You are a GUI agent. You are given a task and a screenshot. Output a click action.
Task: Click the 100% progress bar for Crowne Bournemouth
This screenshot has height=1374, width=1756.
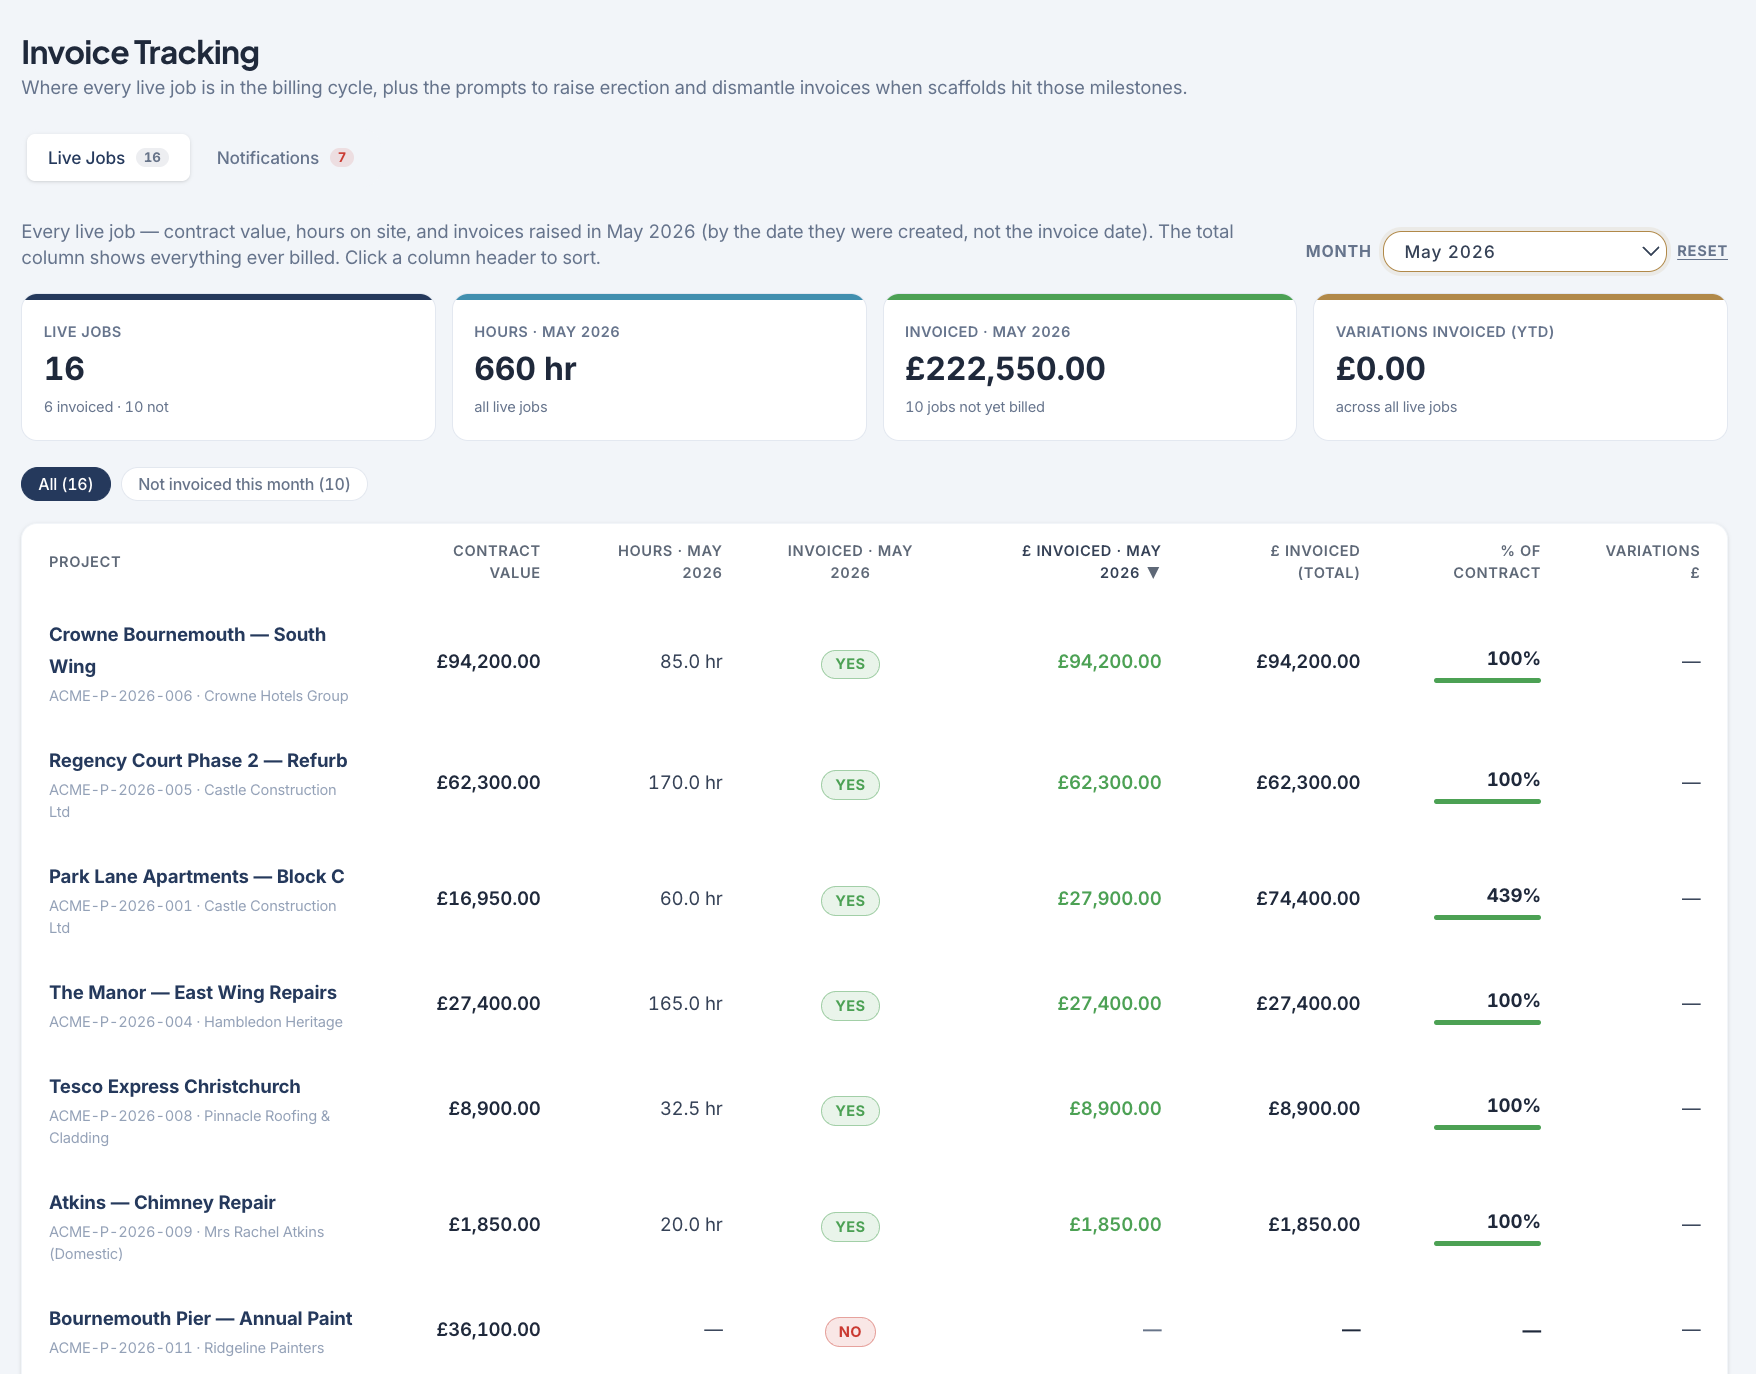click(1487, 680)
